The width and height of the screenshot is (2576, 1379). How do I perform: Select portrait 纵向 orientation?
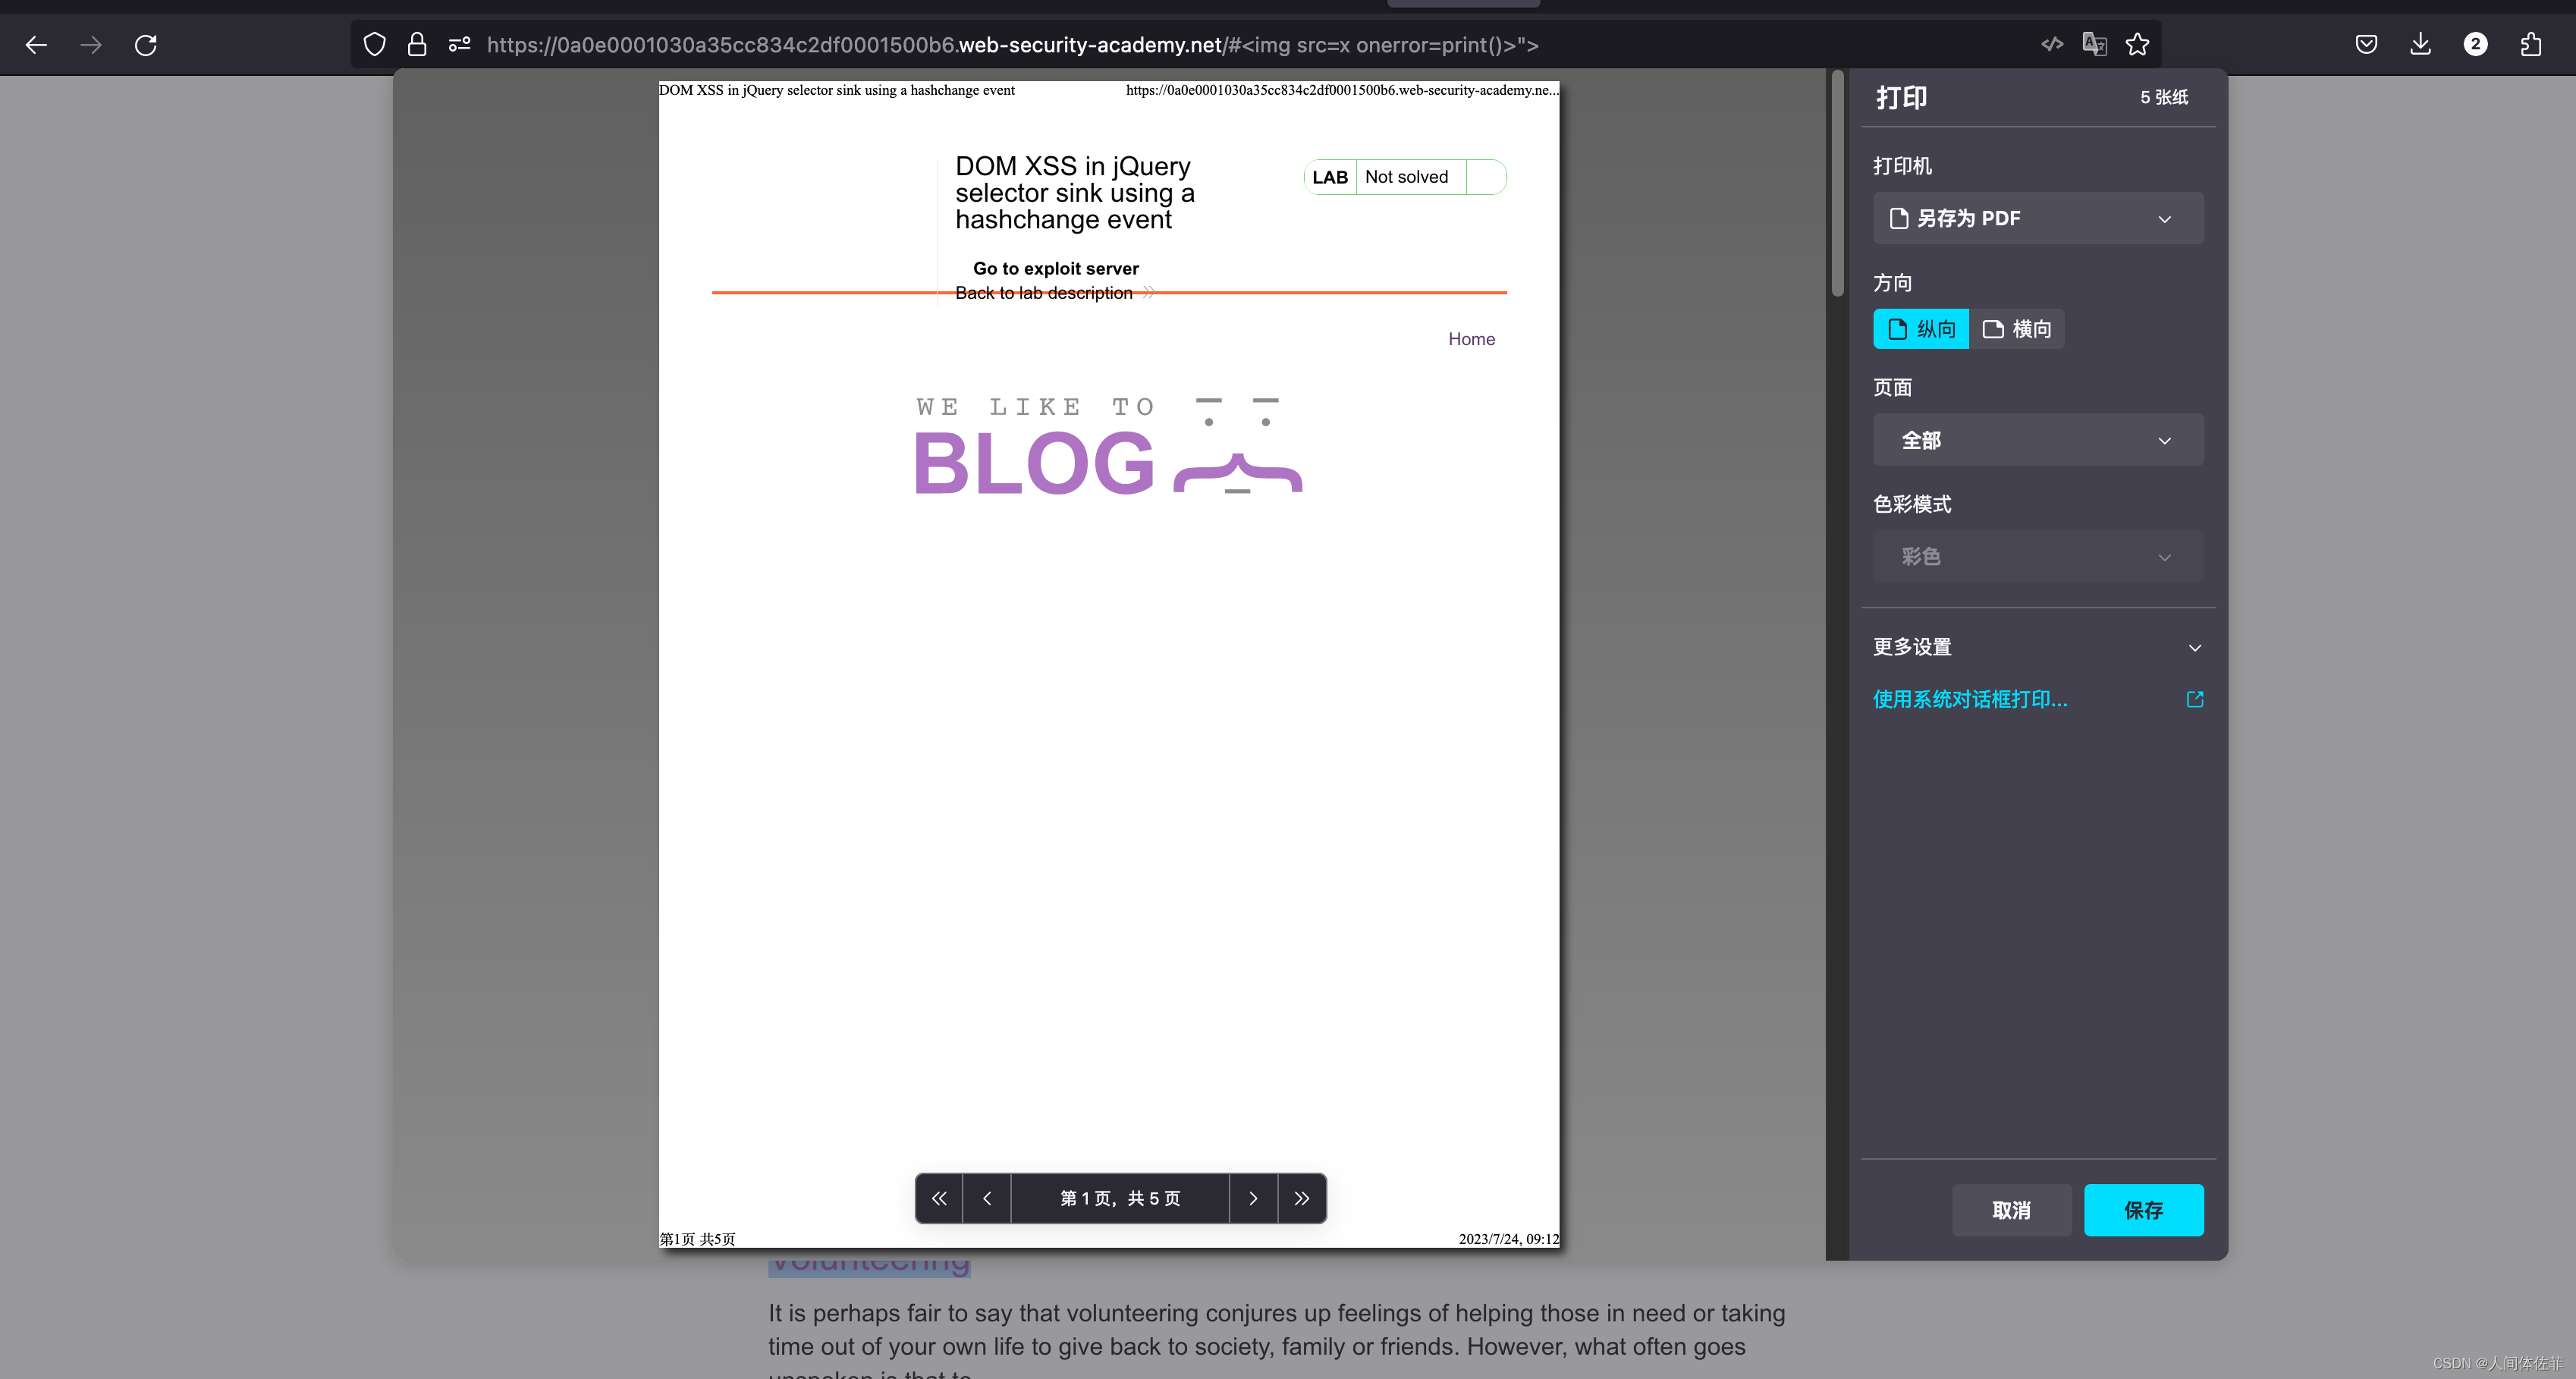[x=1921, y=329]
